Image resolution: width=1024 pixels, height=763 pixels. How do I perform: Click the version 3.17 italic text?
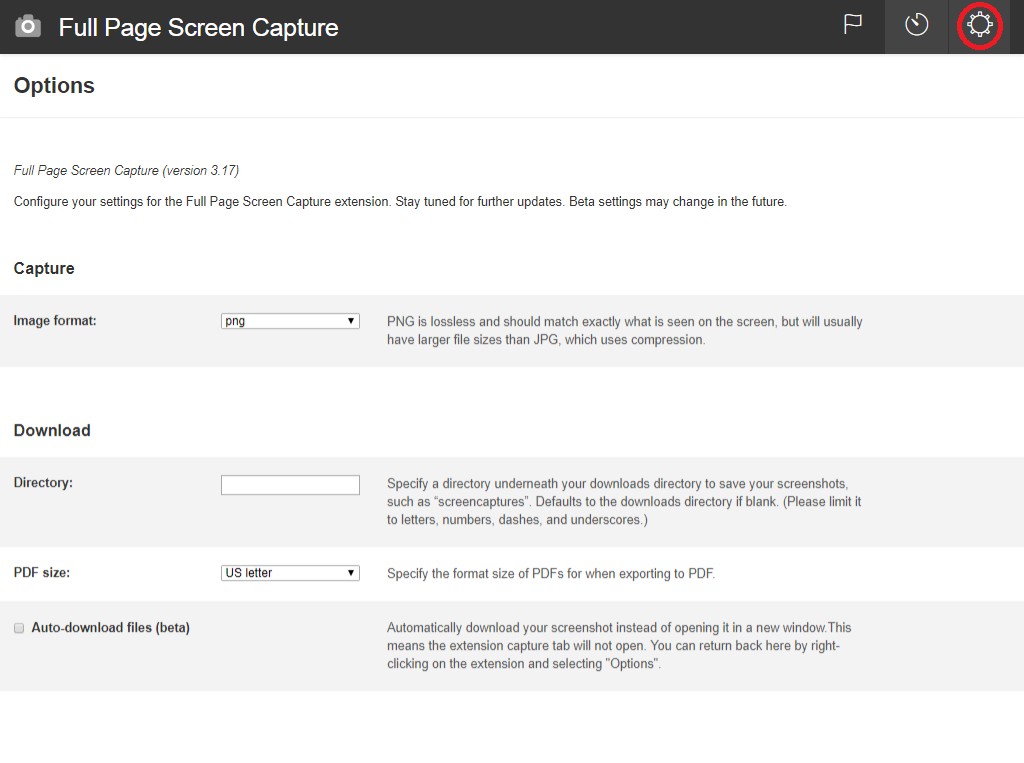pos(126,171)
